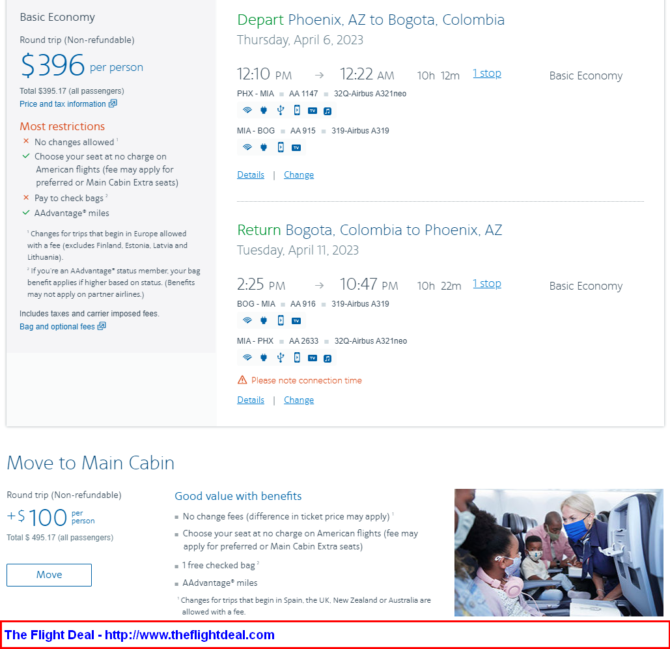Screen dimensions: 670x649
Task: Click the '10:47 PM' arrival time
Action: coord(369,285)
